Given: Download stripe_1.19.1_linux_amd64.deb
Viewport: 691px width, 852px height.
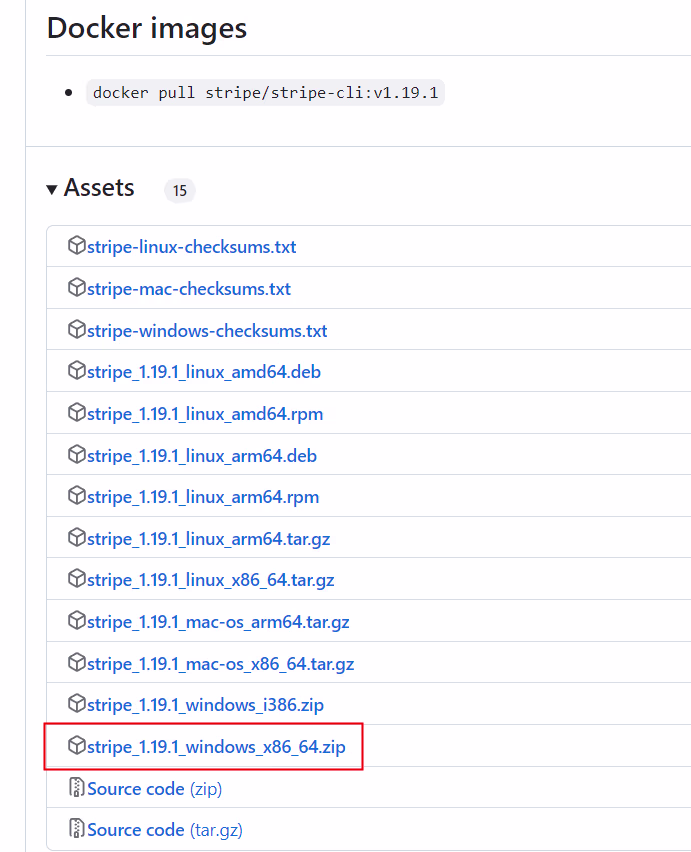Looking at the screenshot, I should pyautogui.click(x=204, y=372).
